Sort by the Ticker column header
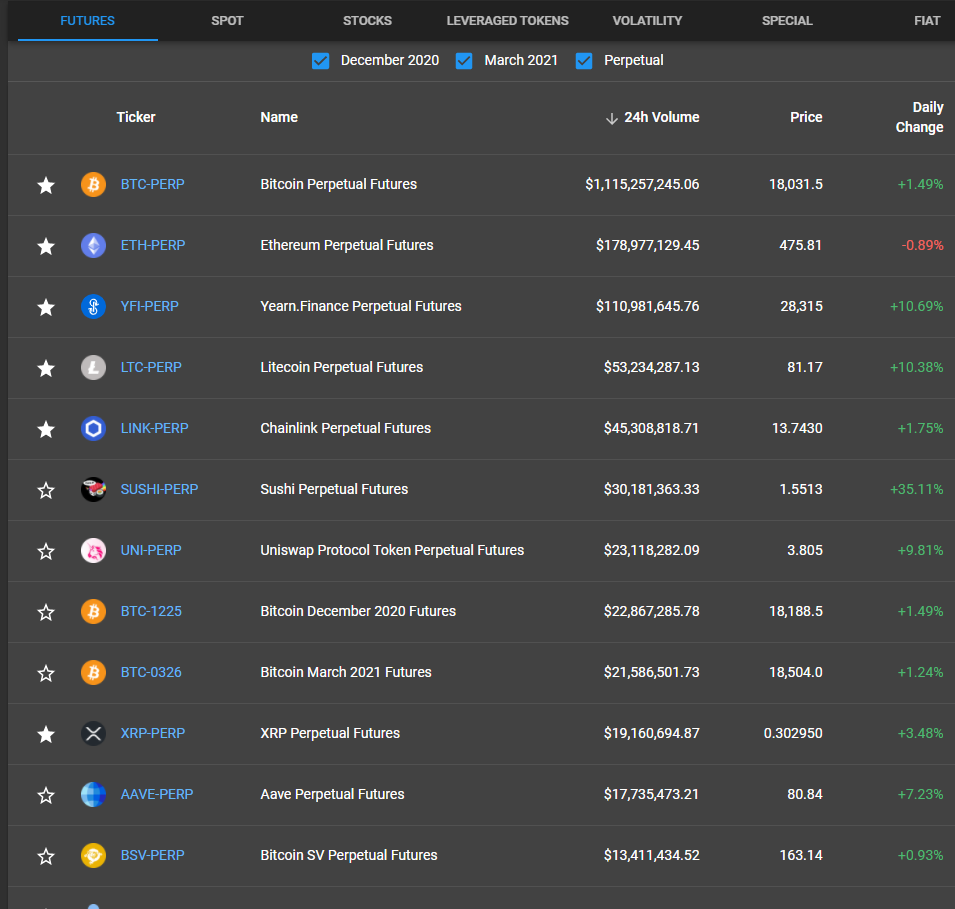955x909 pixels. pyautogui.click(x=136, y=117)
